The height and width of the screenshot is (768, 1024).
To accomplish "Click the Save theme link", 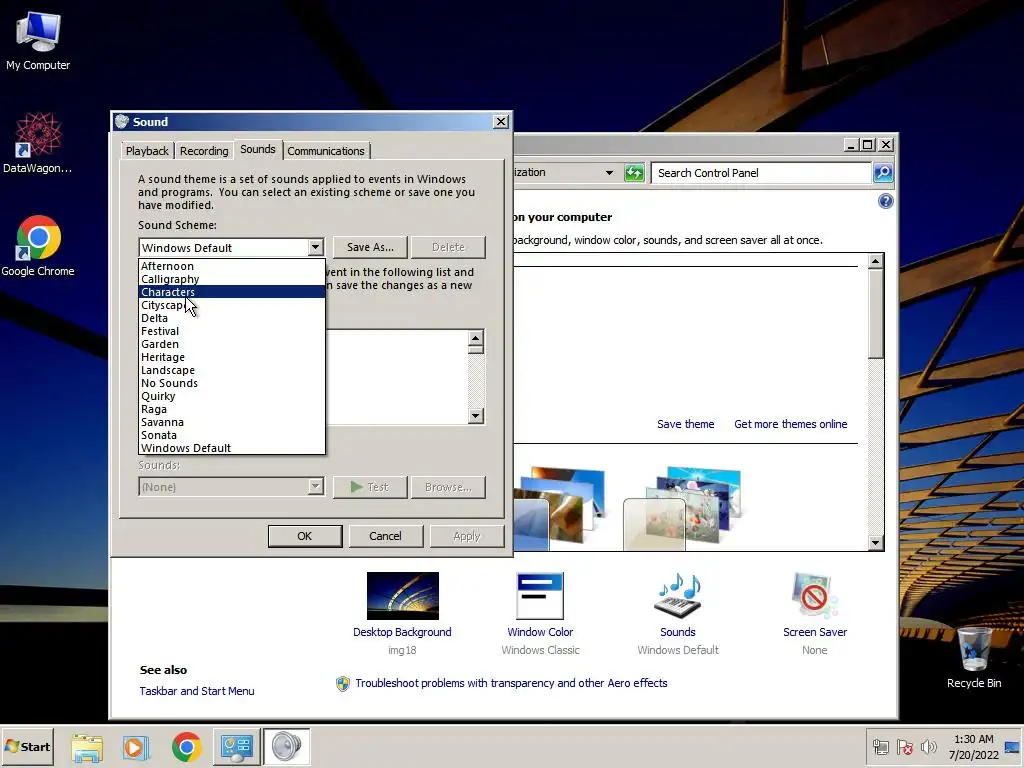I will tap(685, 424).
